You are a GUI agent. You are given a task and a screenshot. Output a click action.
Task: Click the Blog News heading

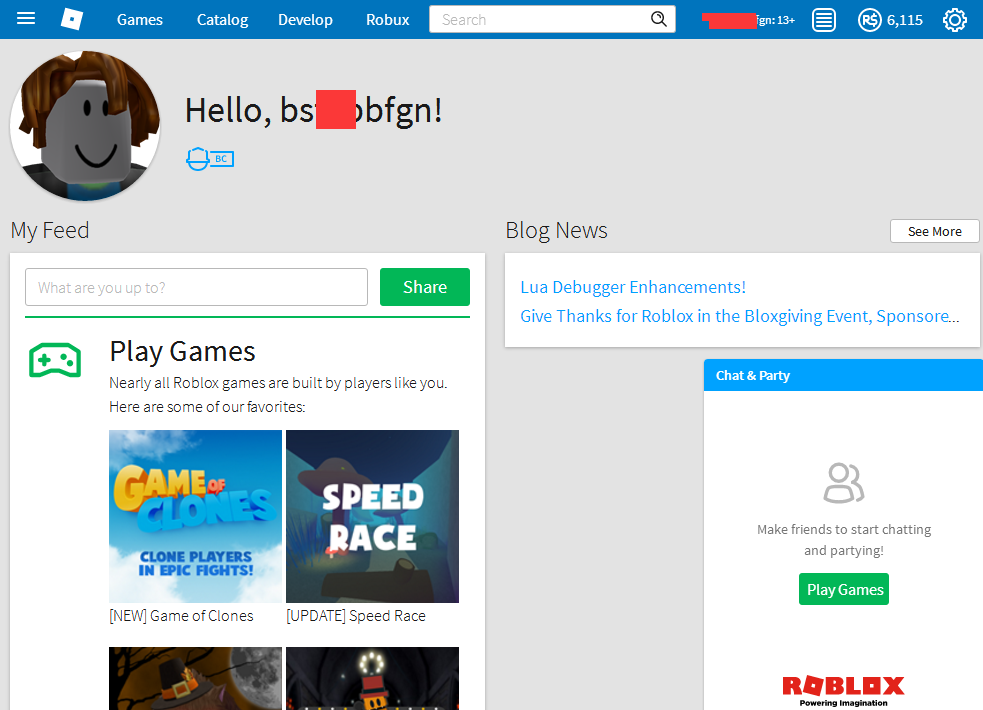click(556, 230)
